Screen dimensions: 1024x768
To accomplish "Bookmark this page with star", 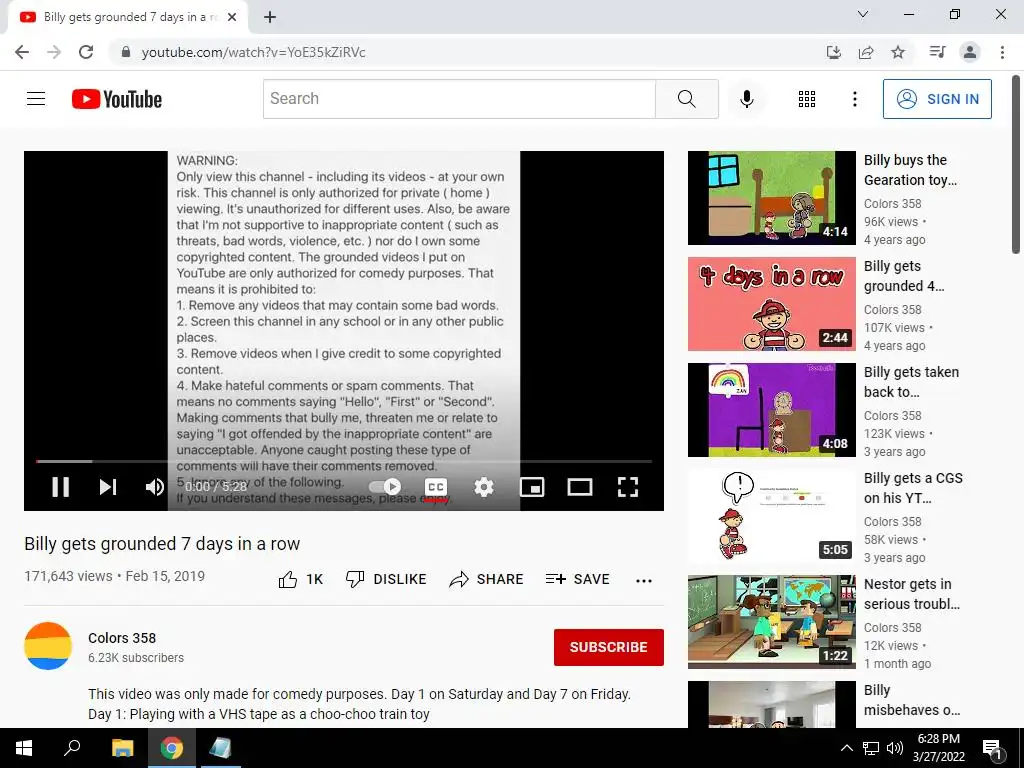I will (898, 52).
